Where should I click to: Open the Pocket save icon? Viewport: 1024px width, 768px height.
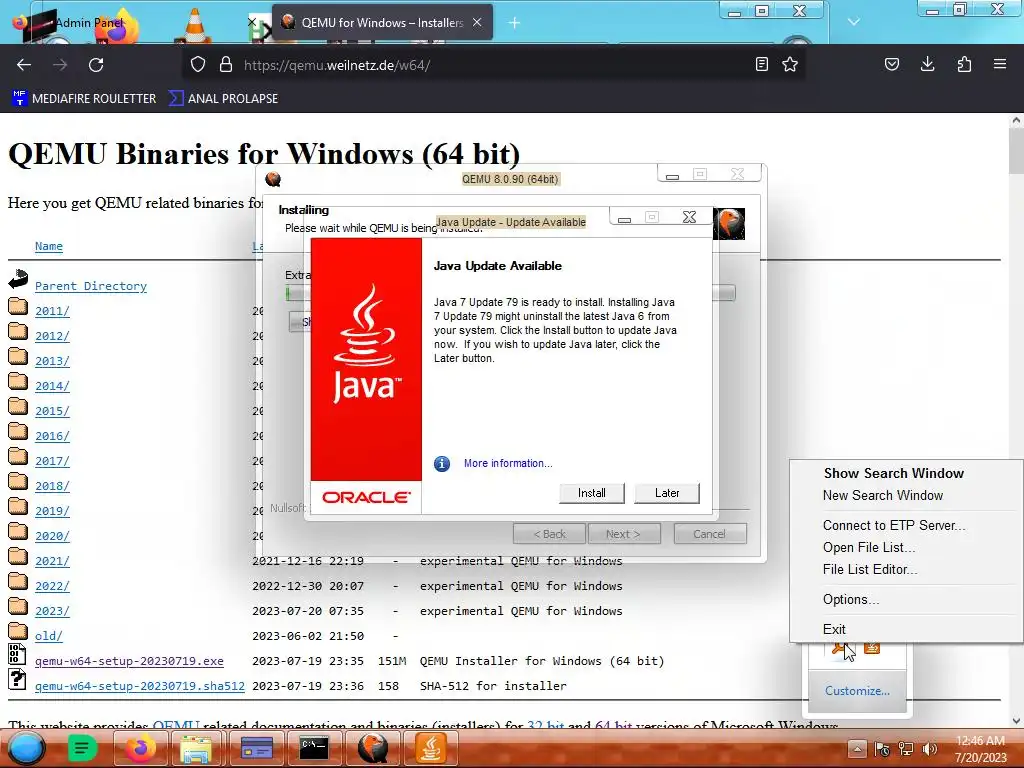tap(892, 64)
